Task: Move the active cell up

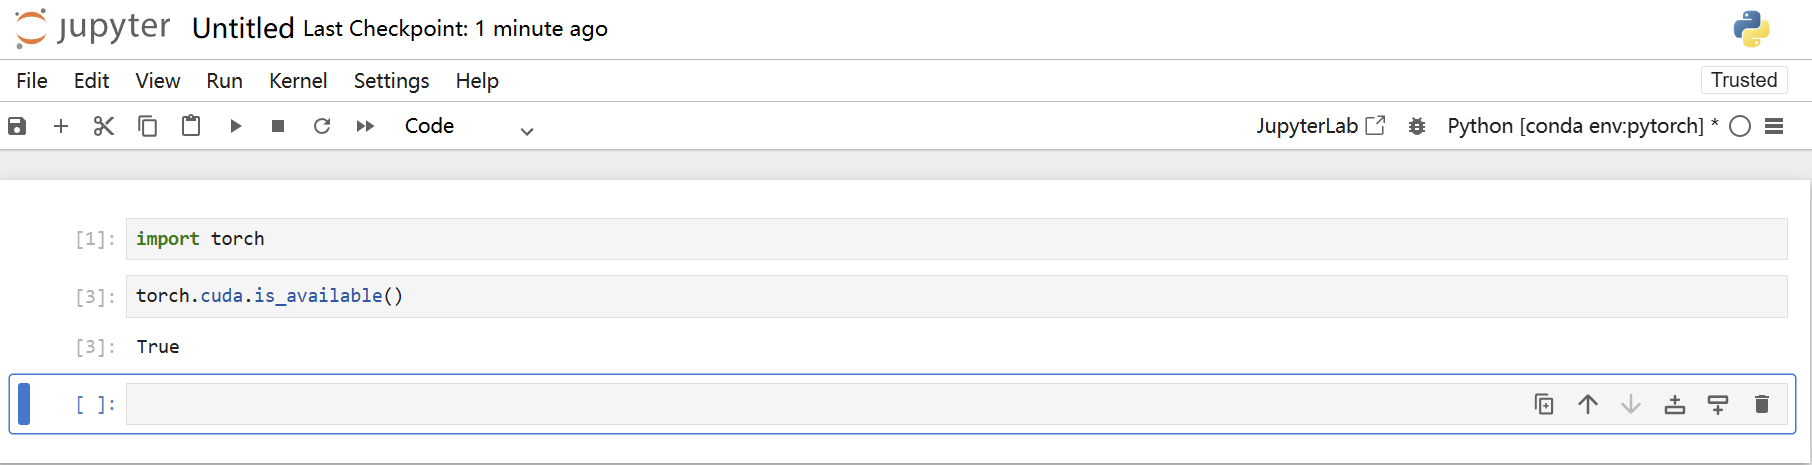Action: [x=1588, y=404]
